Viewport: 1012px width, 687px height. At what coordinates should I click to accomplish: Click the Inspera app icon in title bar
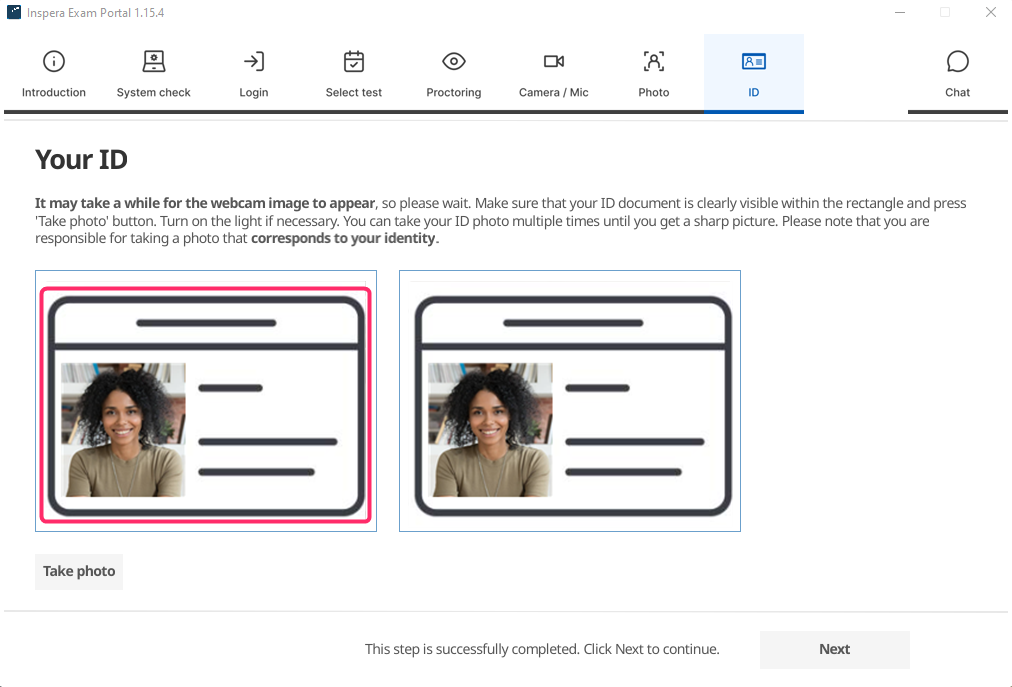14,13
